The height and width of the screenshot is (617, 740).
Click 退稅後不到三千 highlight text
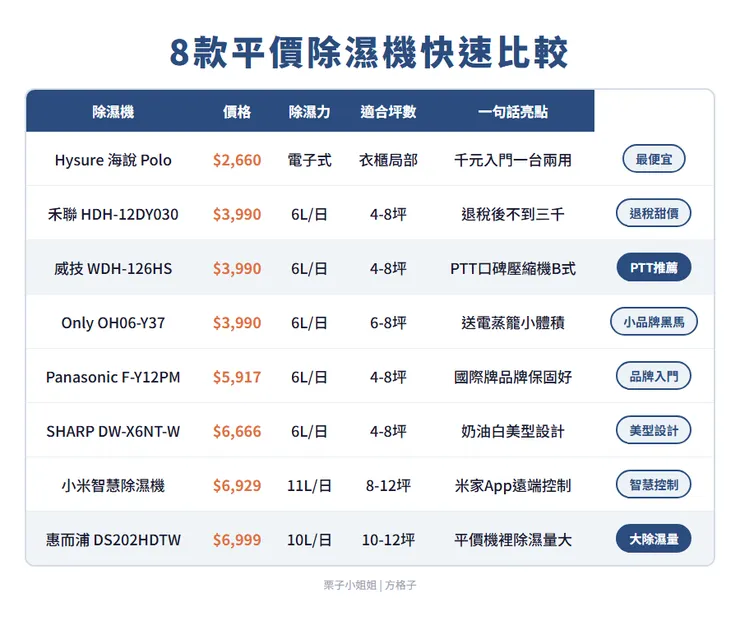coord(513,214)
